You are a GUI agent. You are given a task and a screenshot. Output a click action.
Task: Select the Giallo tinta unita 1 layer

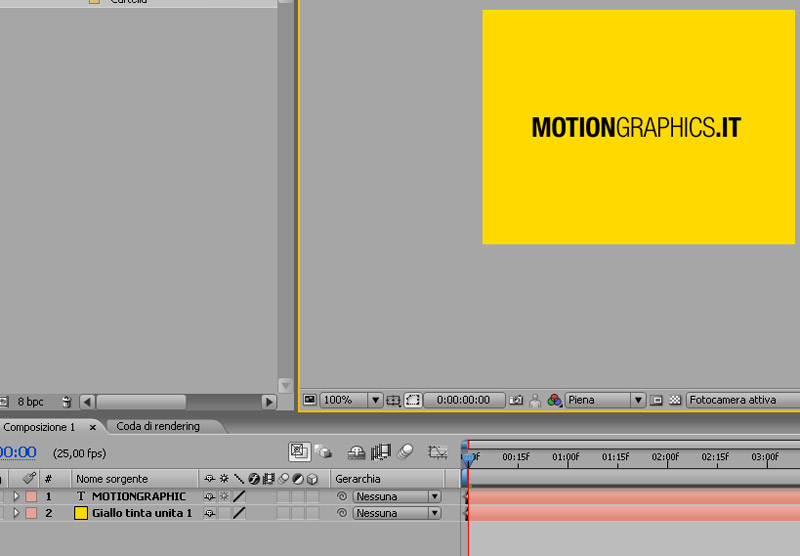(x=142, y=513)
